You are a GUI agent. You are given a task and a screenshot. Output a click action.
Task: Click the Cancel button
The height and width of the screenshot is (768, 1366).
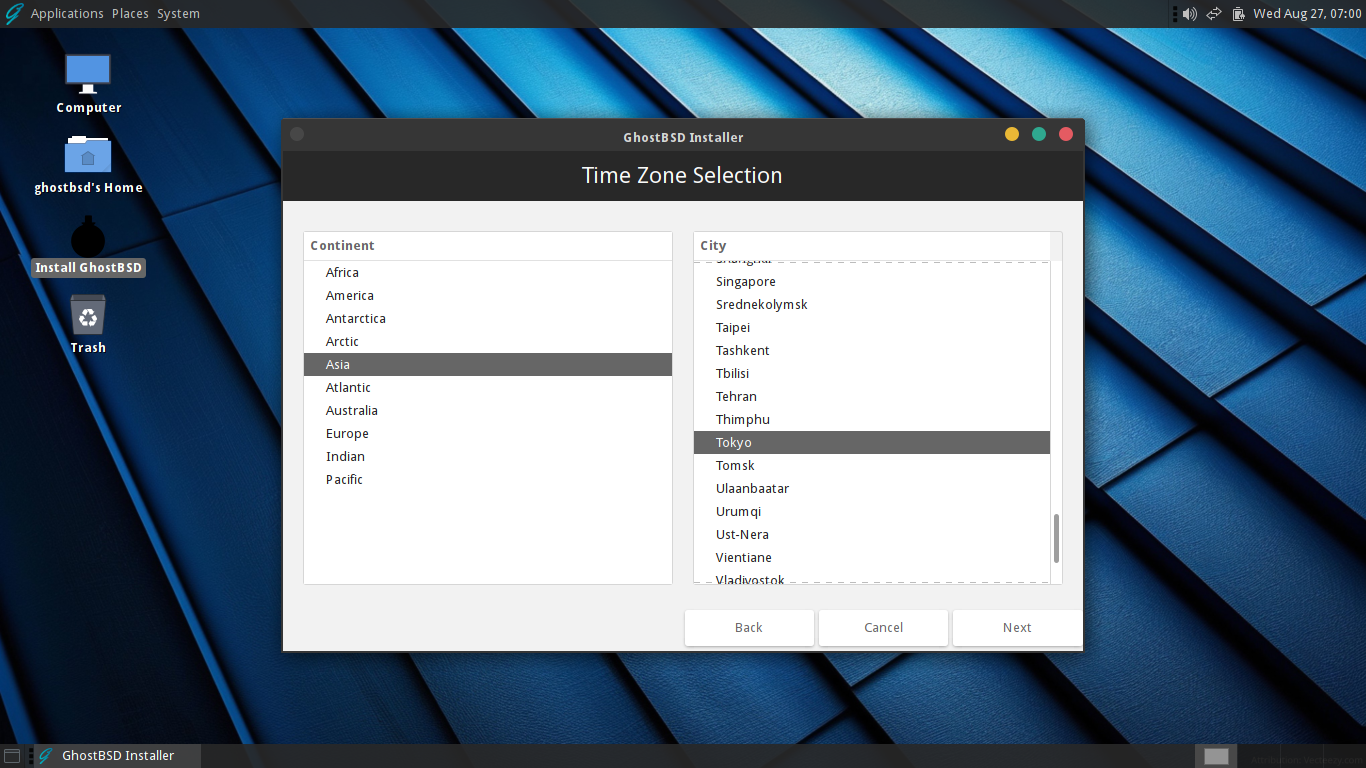click(884, 628)
